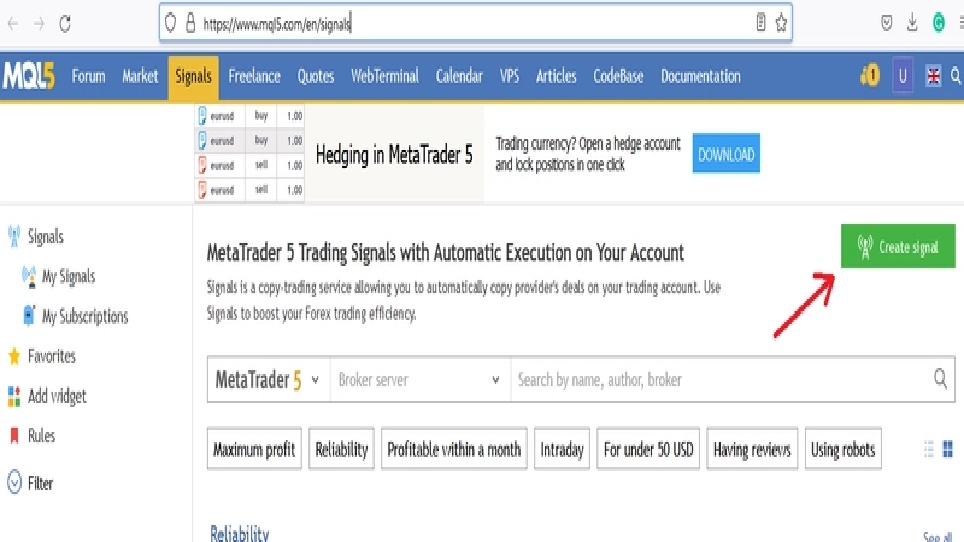Filter For under 50 USD
Screen dimensions: 964x542
[x=648, y=449]
